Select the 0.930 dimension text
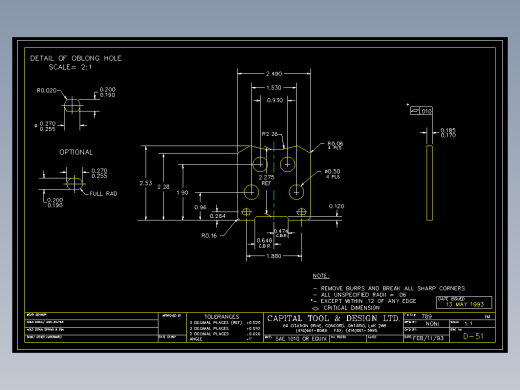The image size is (520, 390). click(x=275, y=100)
